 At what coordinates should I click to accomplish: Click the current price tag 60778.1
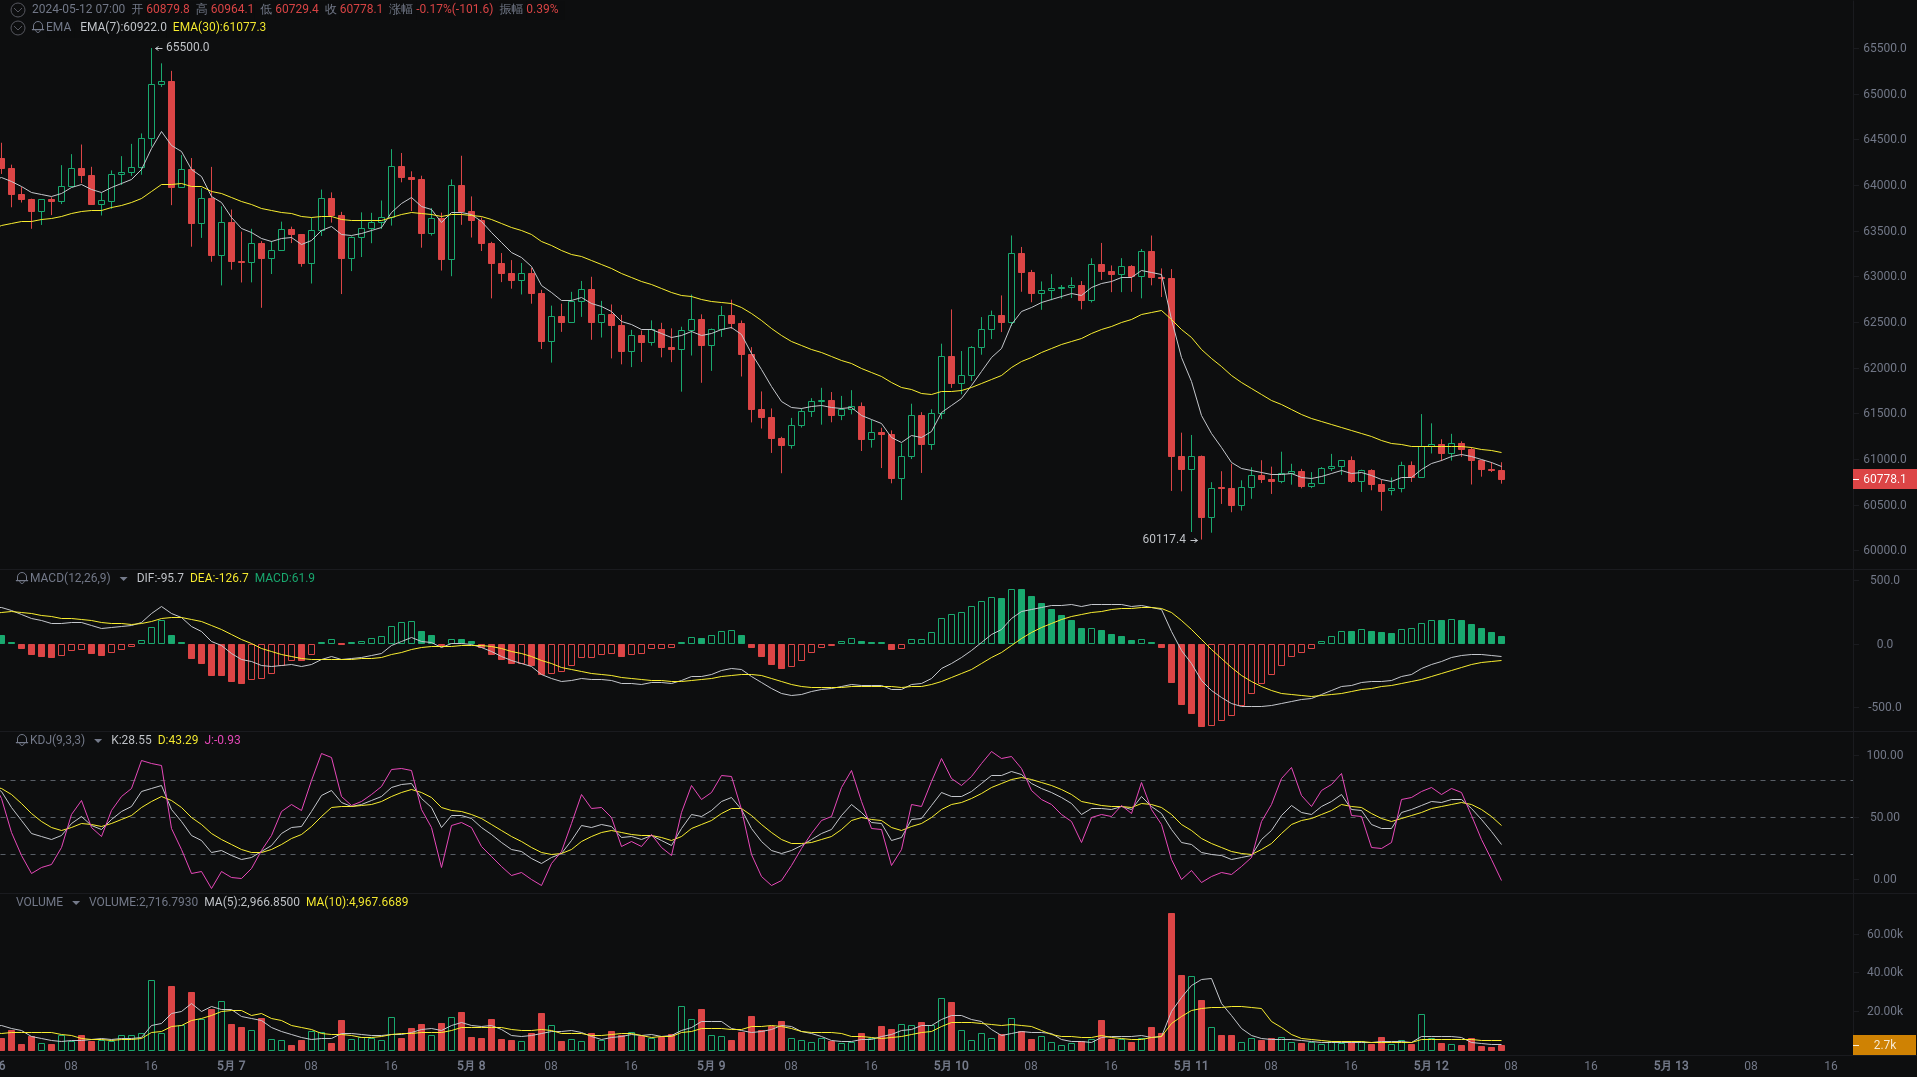coord(1884,479)
